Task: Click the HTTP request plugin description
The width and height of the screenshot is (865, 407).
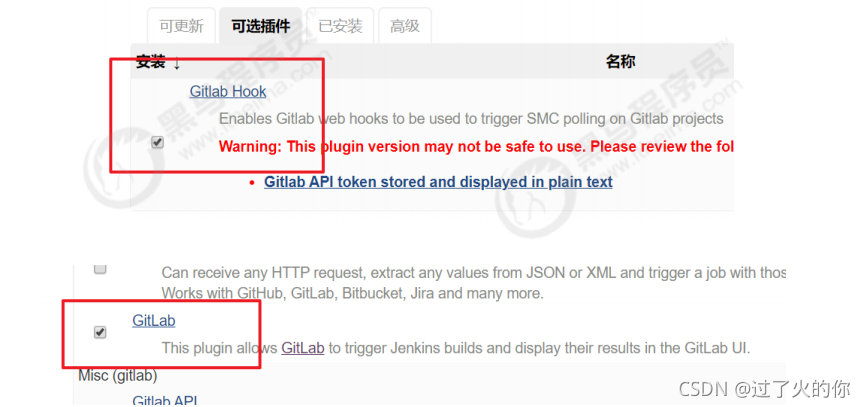Action: coord(473,283)
